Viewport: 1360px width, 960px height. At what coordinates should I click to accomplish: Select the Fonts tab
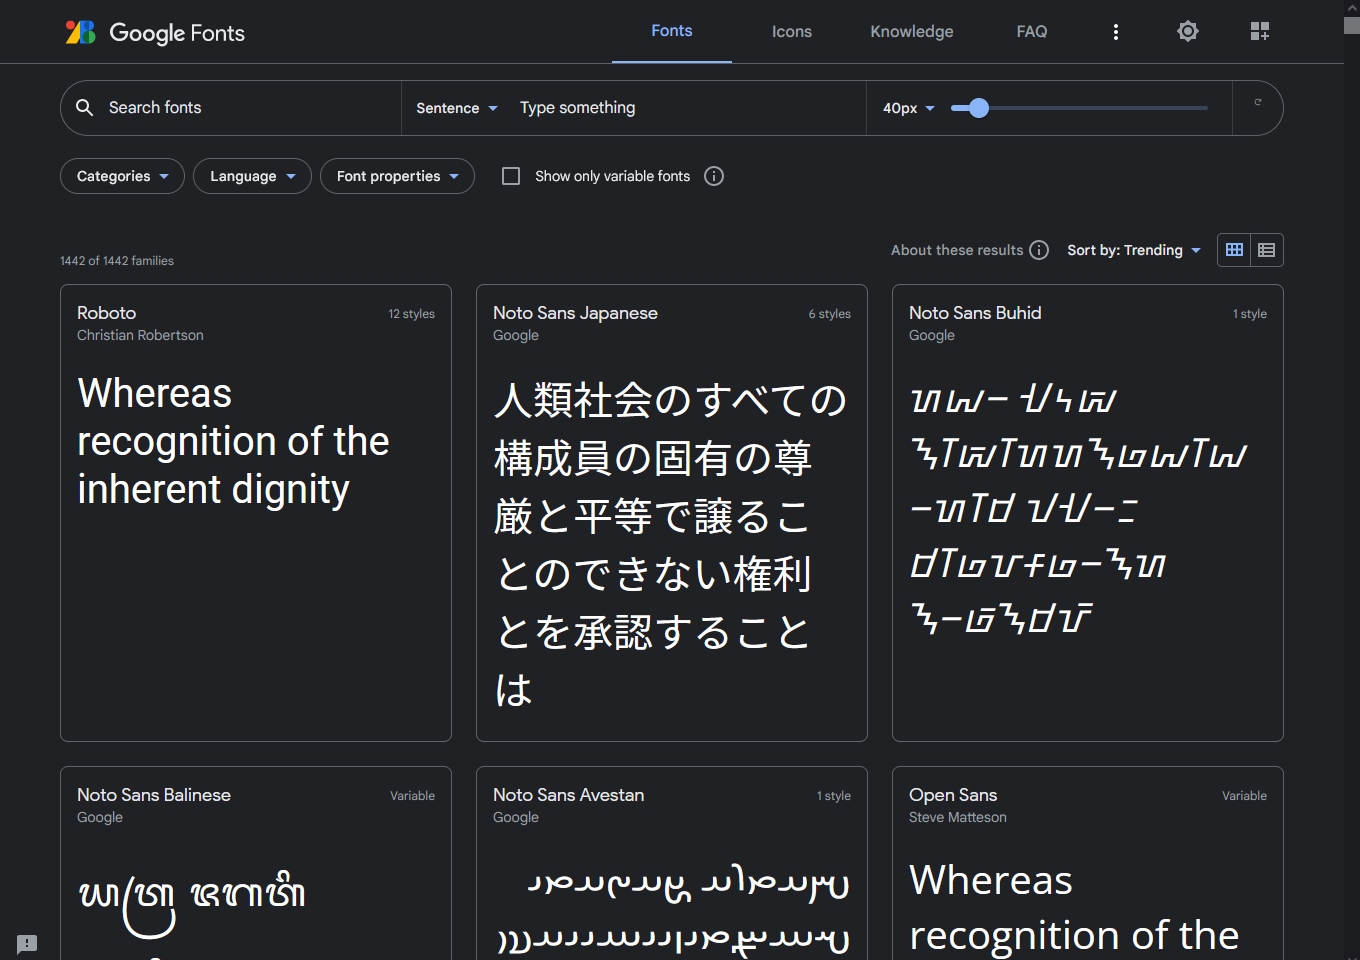(672, 31)
